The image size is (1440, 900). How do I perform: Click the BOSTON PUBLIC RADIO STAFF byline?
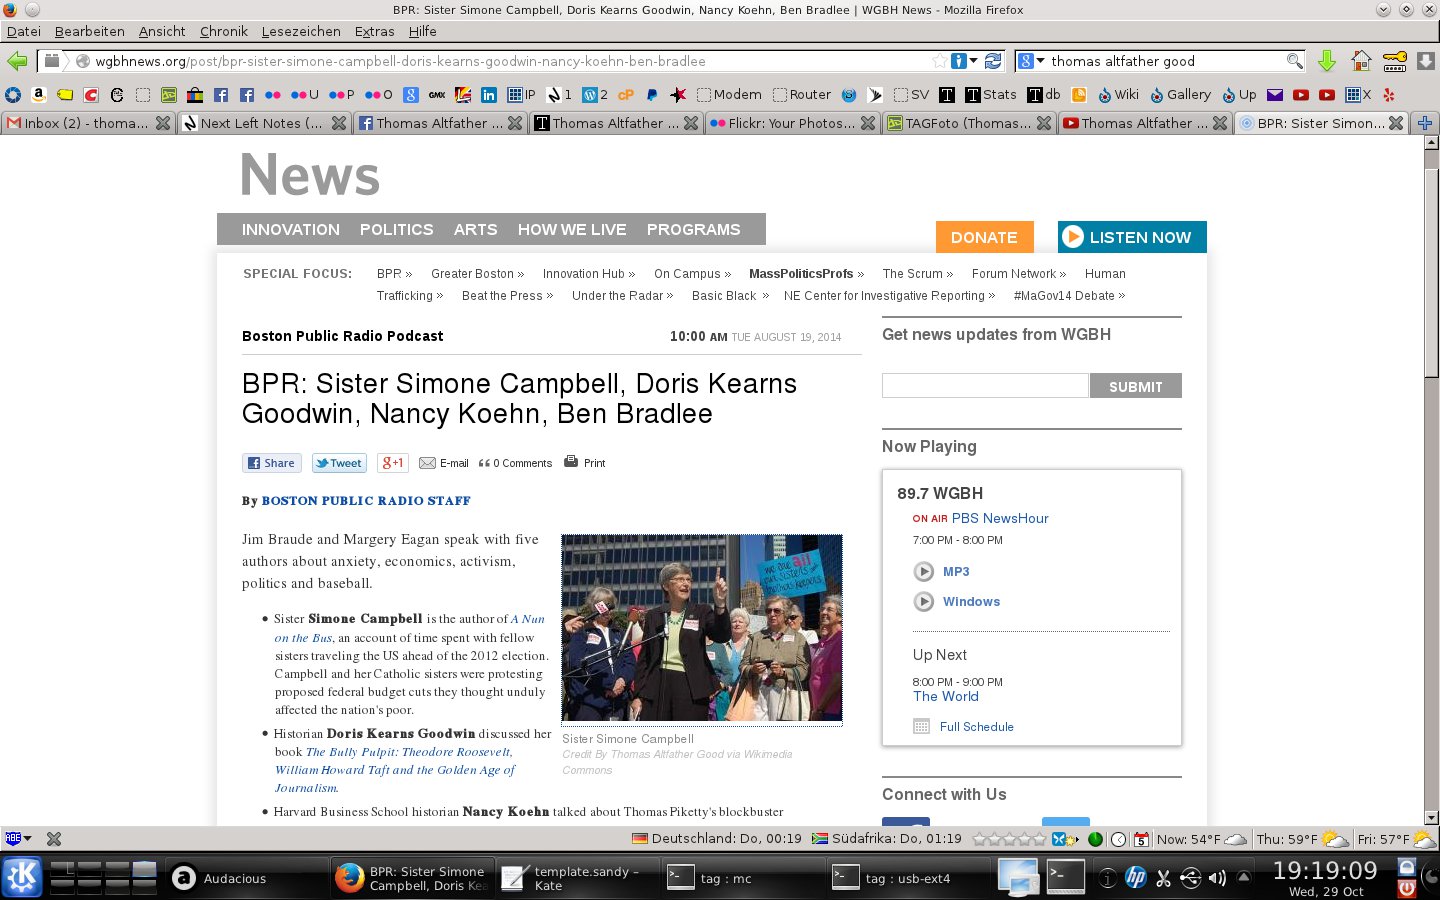pyautogui.click(x=366, y=501)
